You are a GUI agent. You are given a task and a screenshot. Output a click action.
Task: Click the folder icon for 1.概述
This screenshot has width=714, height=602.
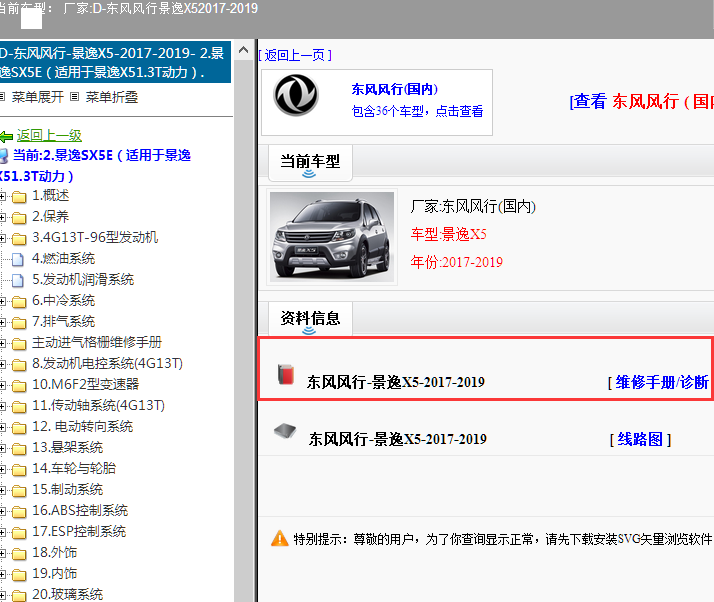(19, 197)
